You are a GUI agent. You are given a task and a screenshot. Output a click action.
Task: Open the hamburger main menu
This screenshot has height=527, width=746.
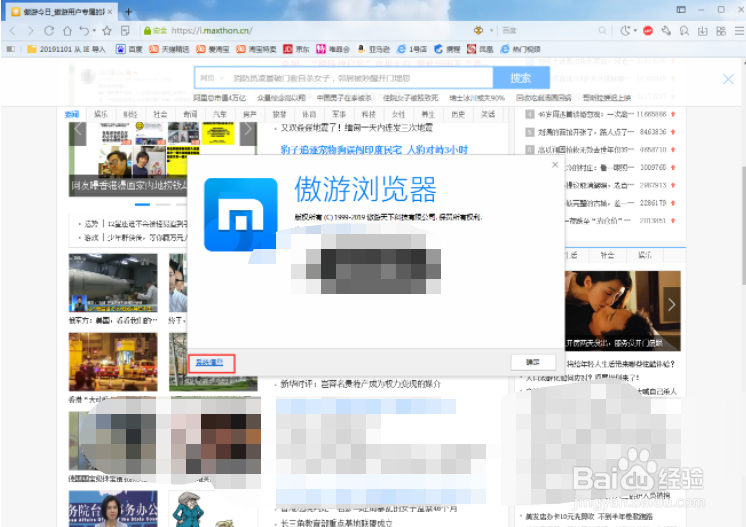(x=739, y=31)
